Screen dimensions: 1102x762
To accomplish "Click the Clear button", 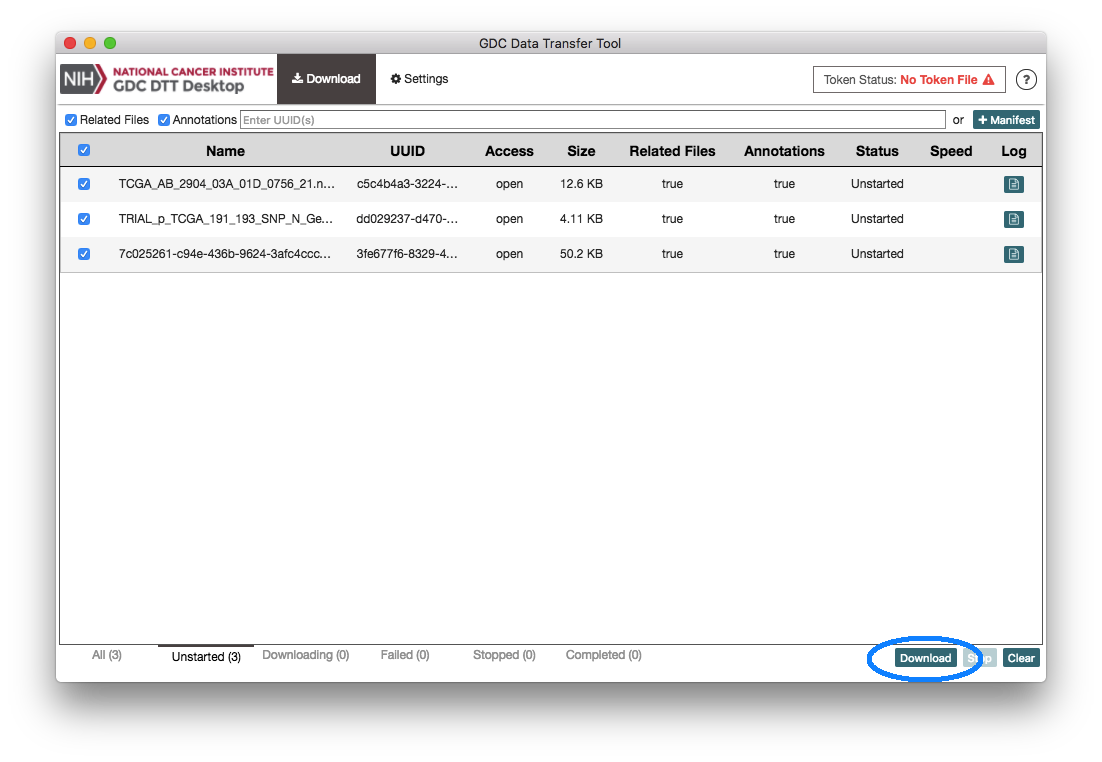I will click(x=1021, y=658).
